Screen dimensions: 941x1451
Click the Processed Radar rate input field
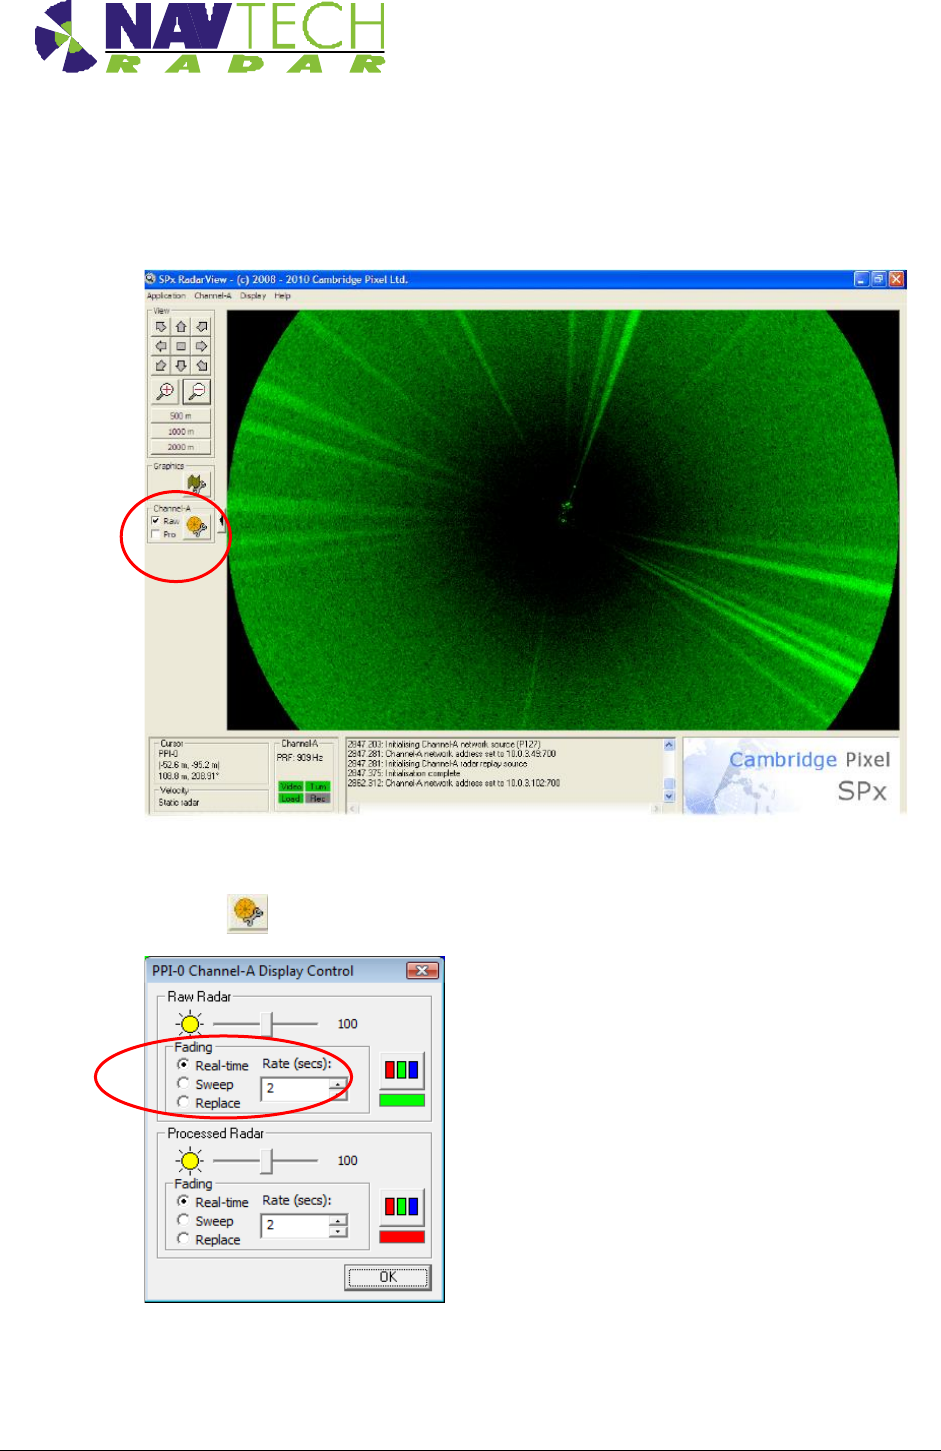pyautogui.click(x=296, y=1225)
